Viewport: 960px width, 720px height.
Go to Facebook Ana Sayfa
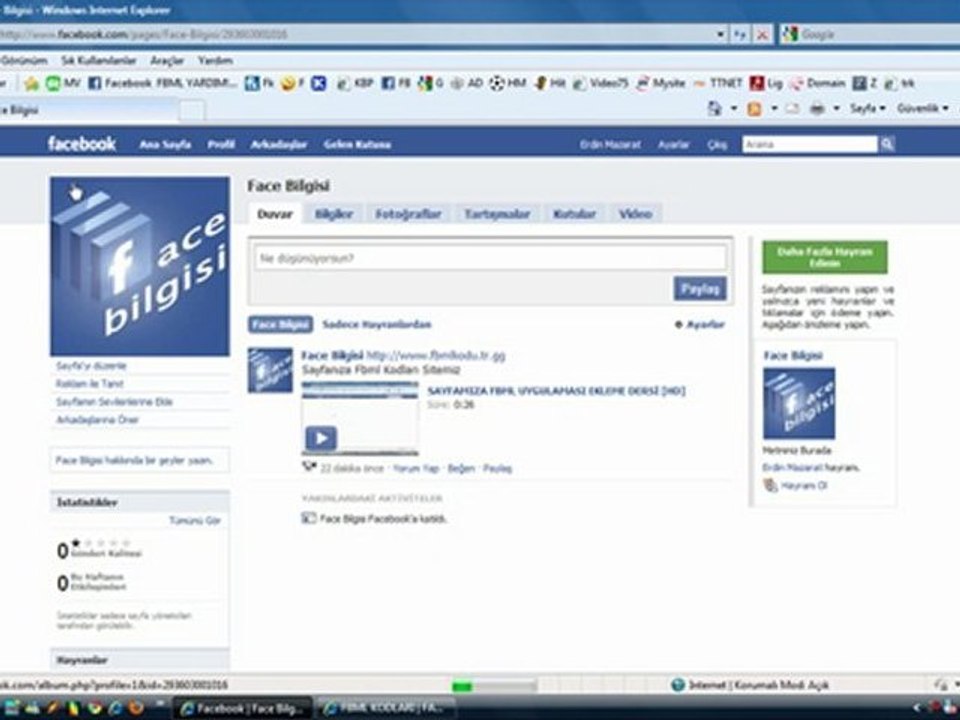pos(165,144)
